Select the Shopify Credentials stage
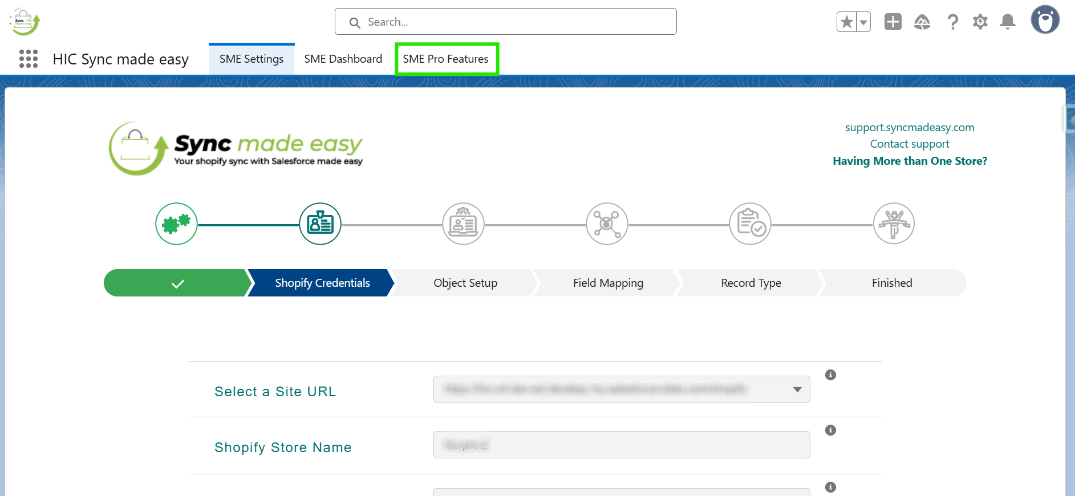 point(322,283)
